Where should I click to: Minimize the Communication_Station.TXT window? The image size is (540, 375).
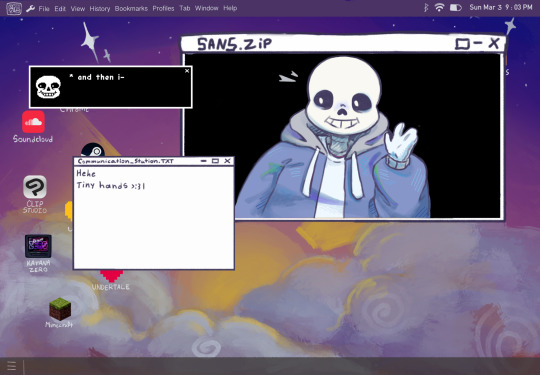click(204, 161)
